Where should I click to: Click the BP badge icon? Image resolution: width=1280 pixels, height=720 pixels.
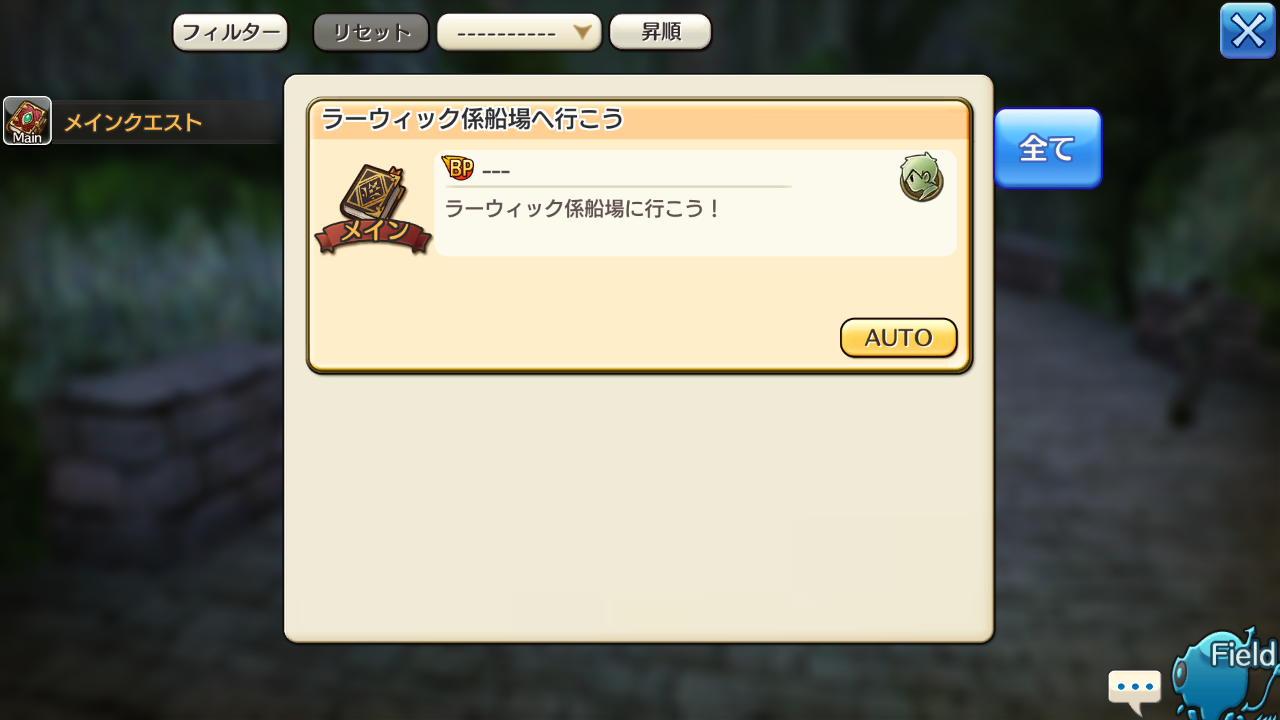[x=458, y=169]
